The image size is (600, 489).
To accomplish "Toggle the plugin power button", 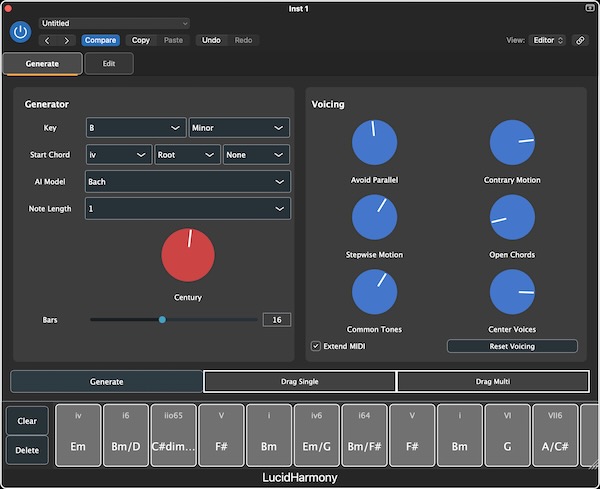I will pos(20,32).
